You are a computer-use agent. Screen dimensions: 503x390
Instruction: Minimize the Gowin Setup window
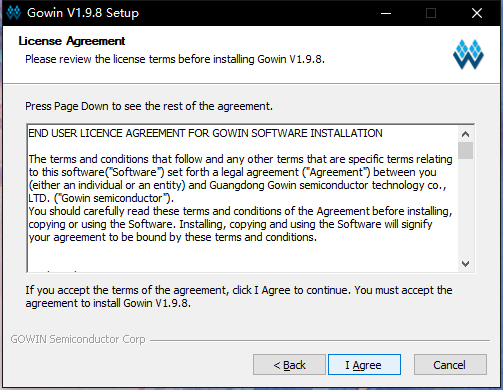coord(386,13)
